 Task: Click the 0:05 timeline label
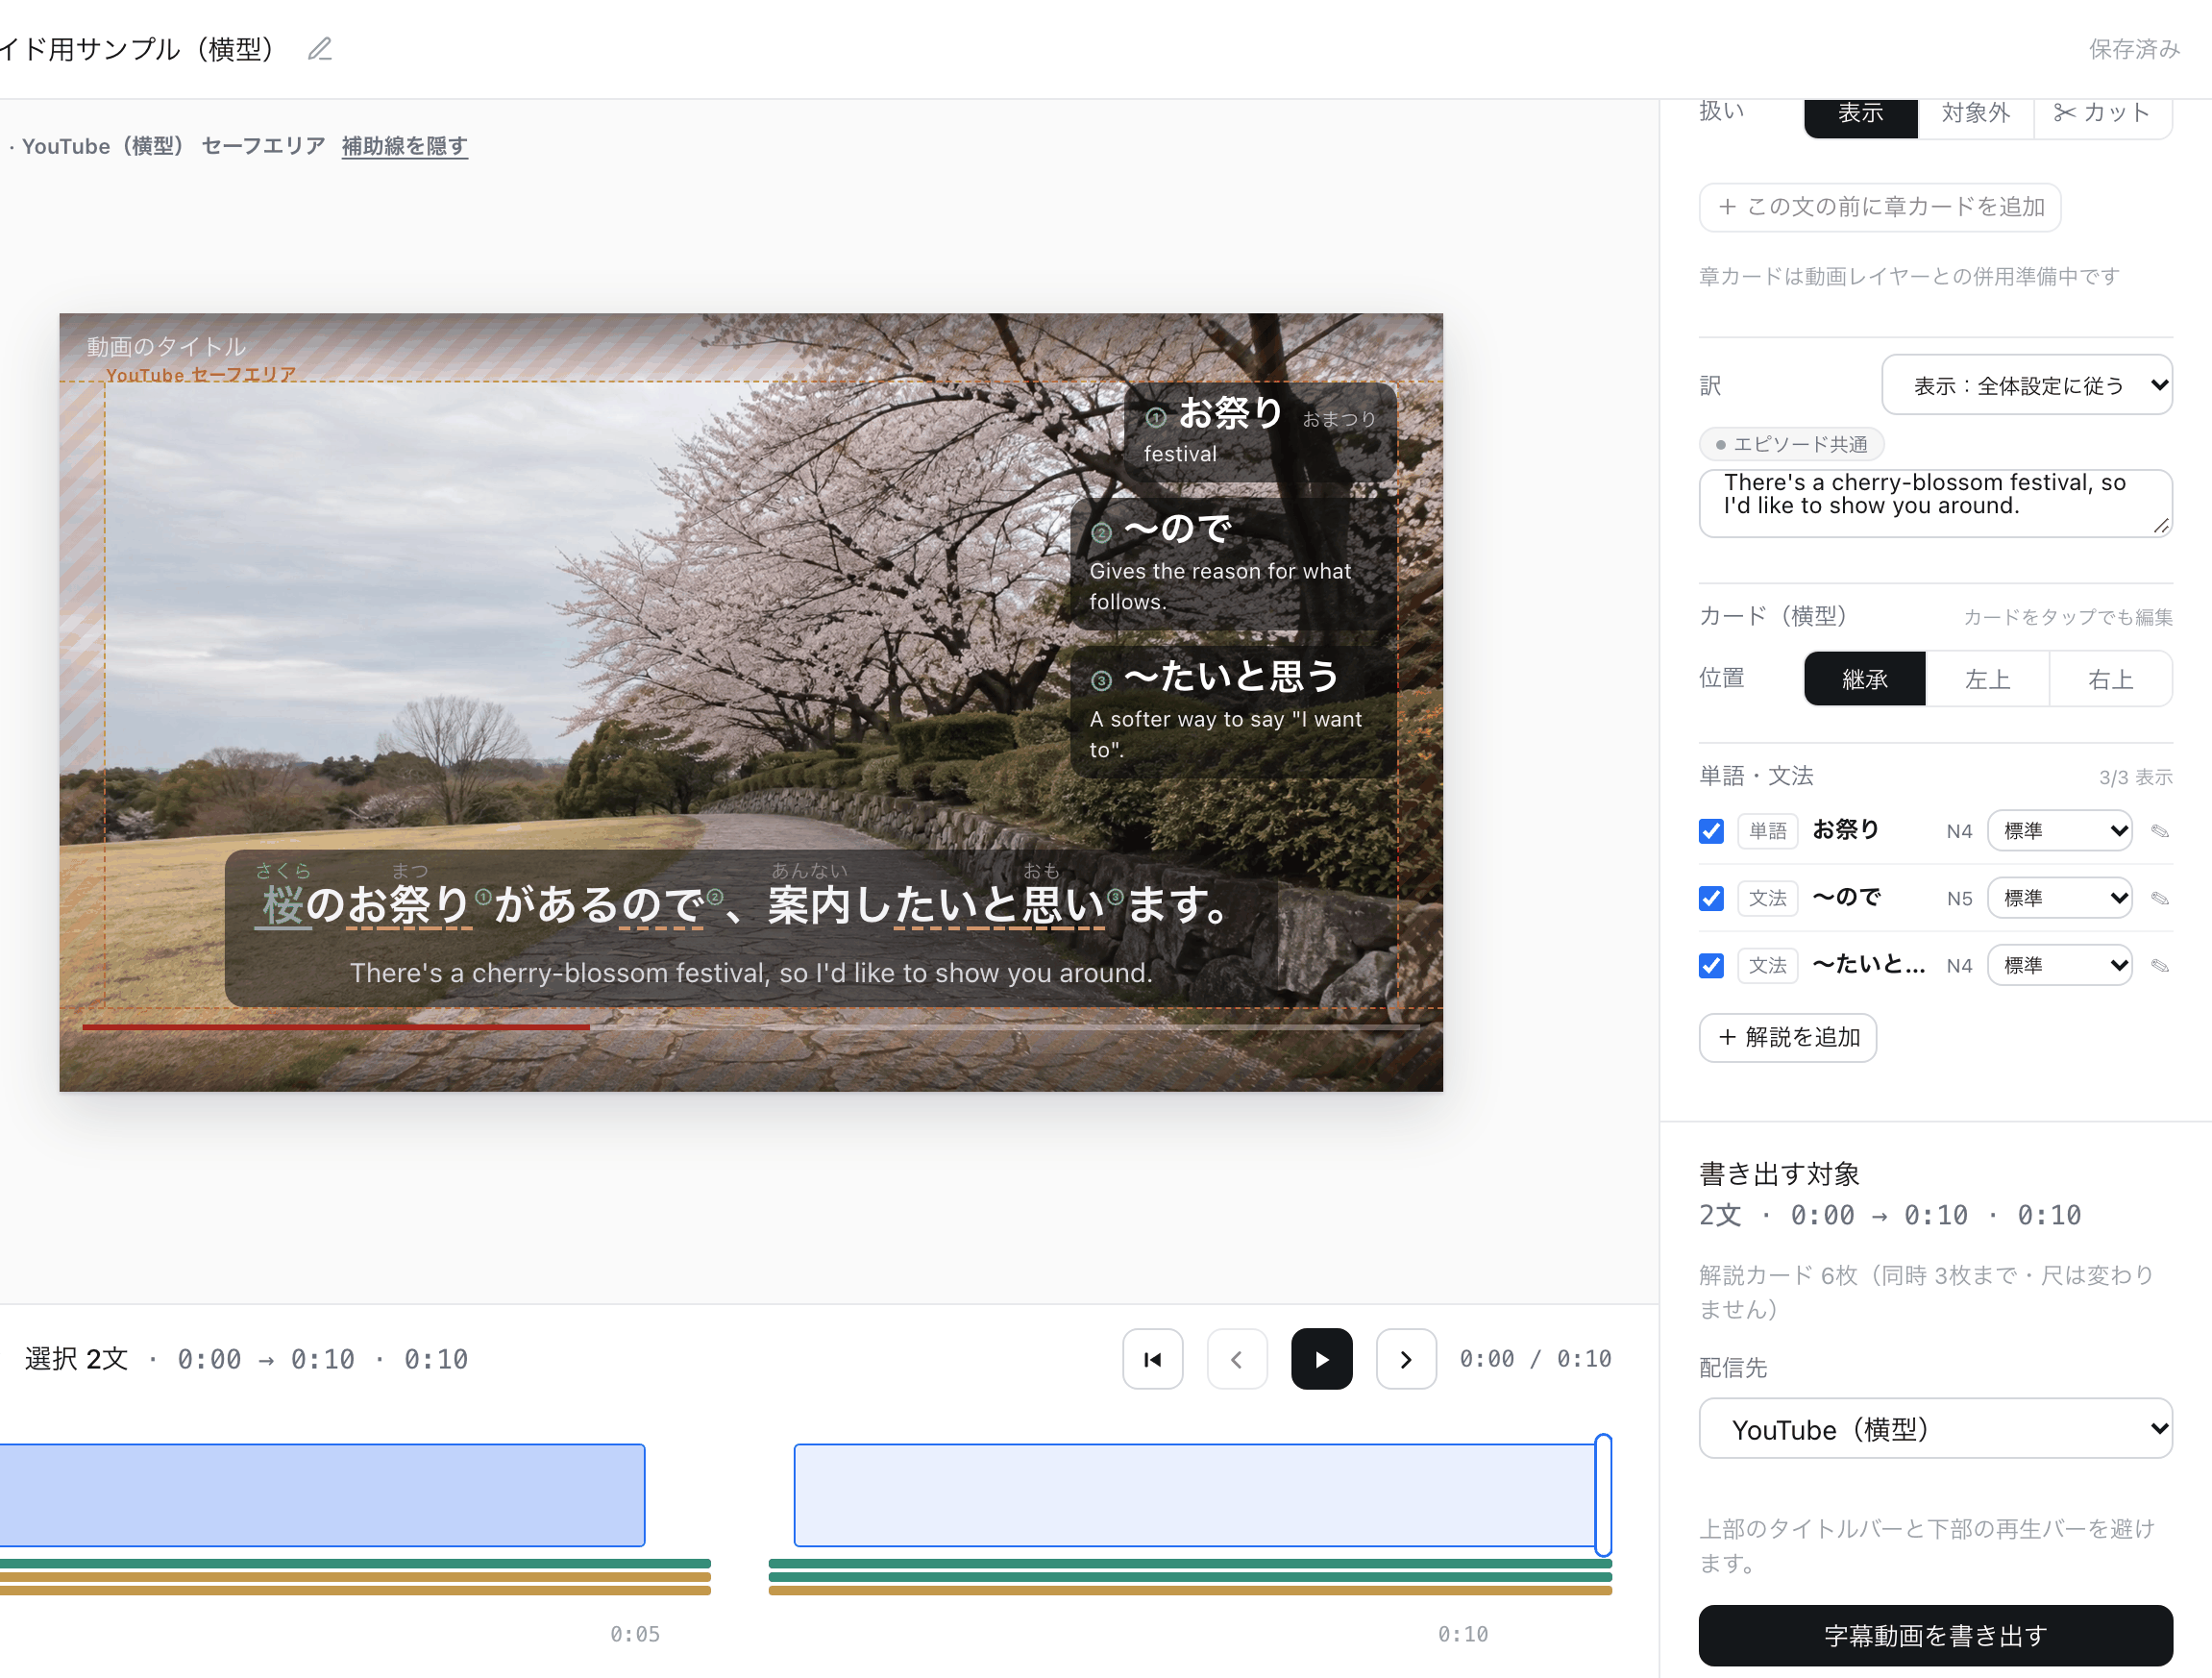coord(635,1634)
